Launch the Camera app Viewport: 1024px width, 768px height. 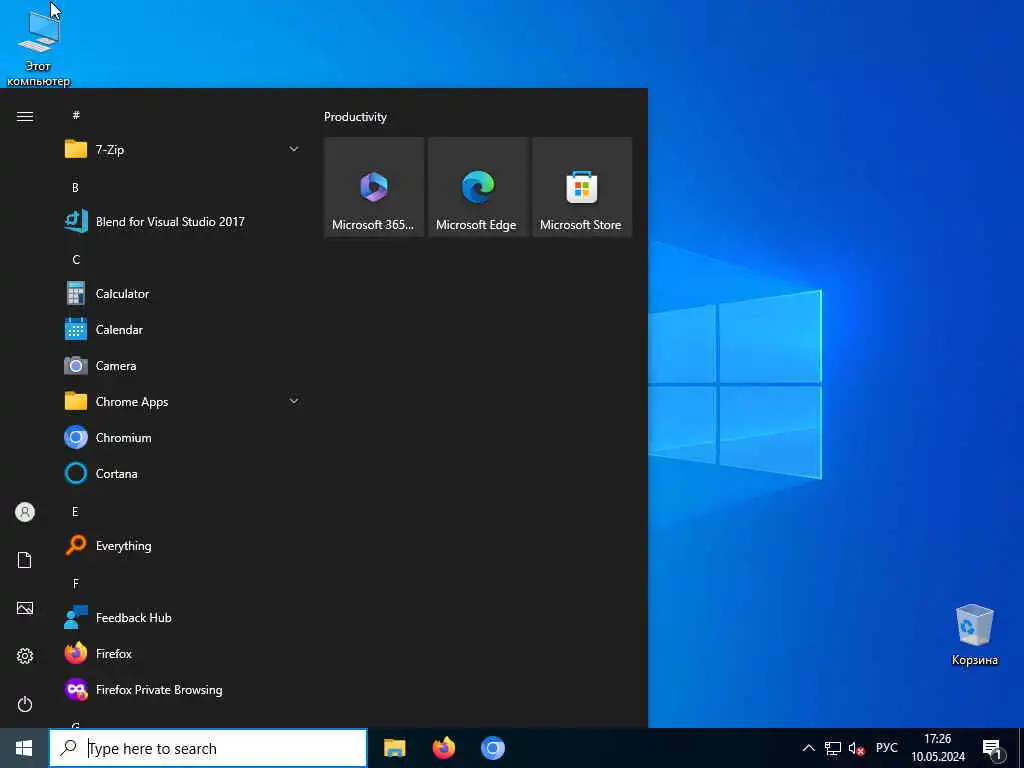pos(182,366)
